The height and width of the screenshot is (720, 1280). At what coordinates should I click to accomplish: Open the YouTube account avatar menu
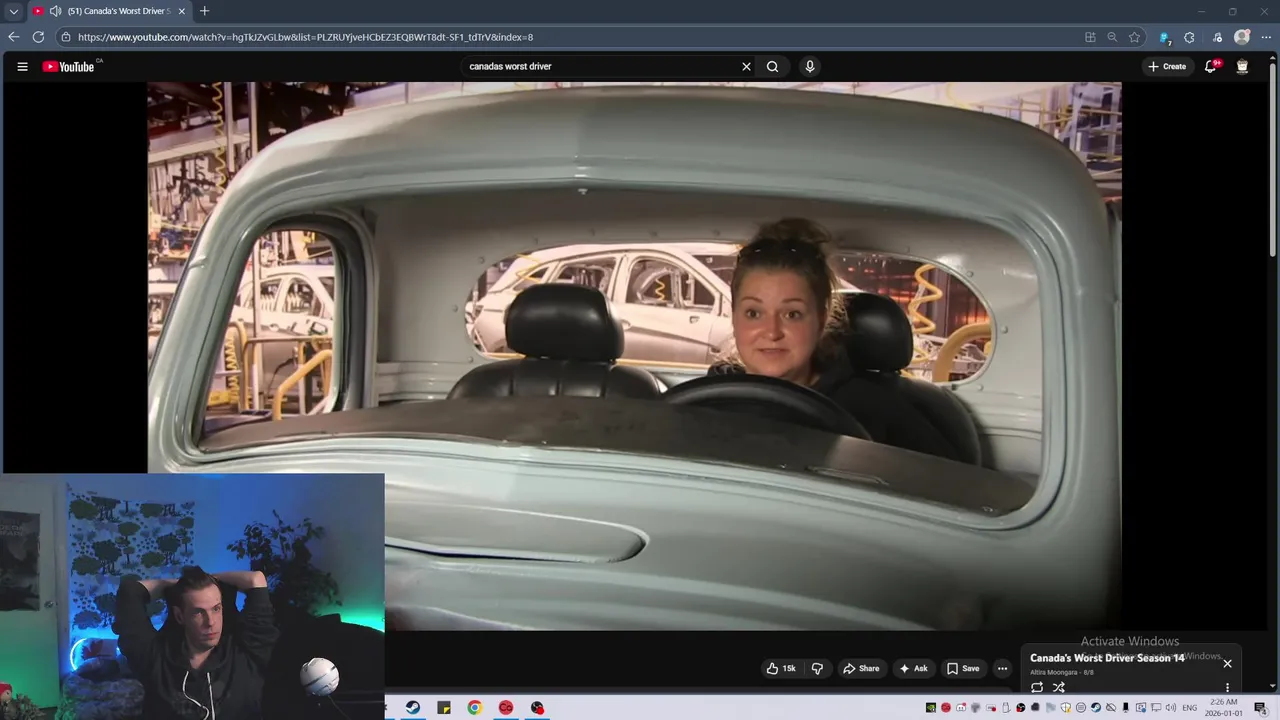[1242, 67]
